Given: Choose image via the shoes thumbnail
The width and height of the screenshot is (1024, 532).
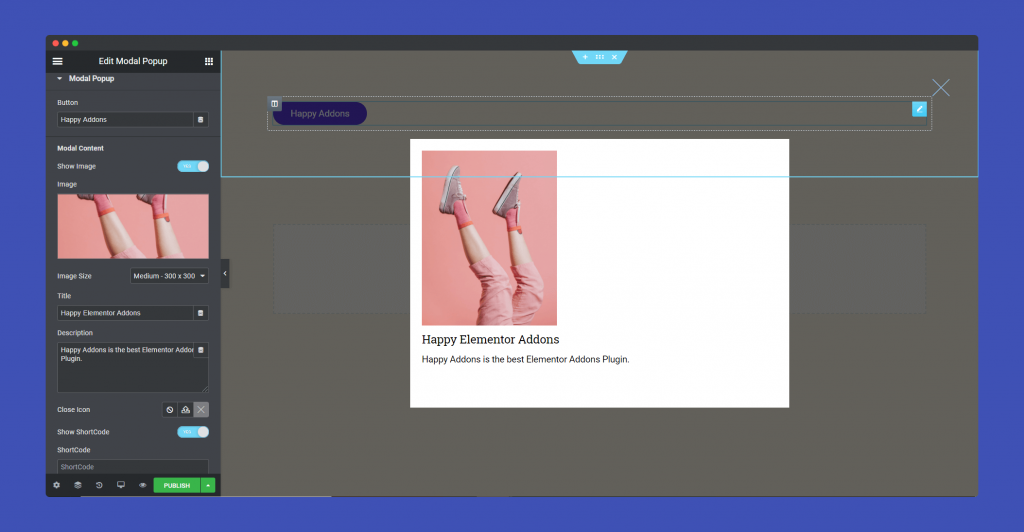Looking at the screenshot, I should pos(133,226).
